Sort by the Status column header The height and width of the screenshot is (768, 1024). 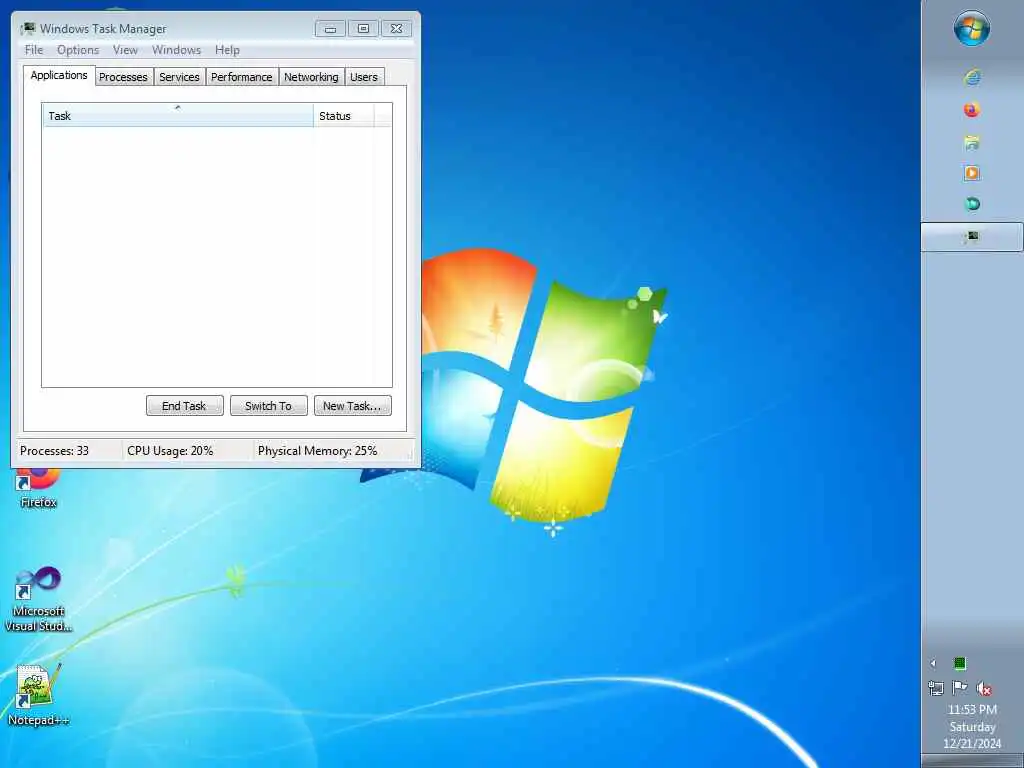coord(344,116)
